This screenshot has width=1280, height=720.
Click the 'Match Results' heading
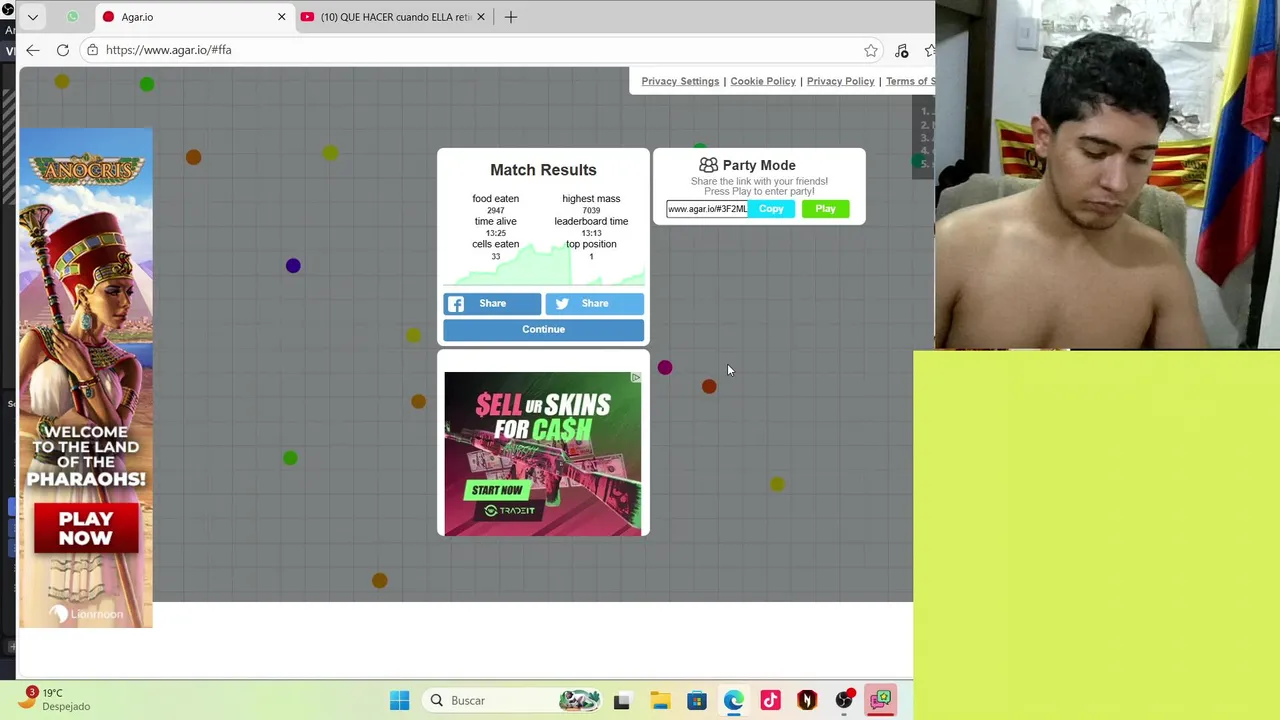[x=543, y=170]
